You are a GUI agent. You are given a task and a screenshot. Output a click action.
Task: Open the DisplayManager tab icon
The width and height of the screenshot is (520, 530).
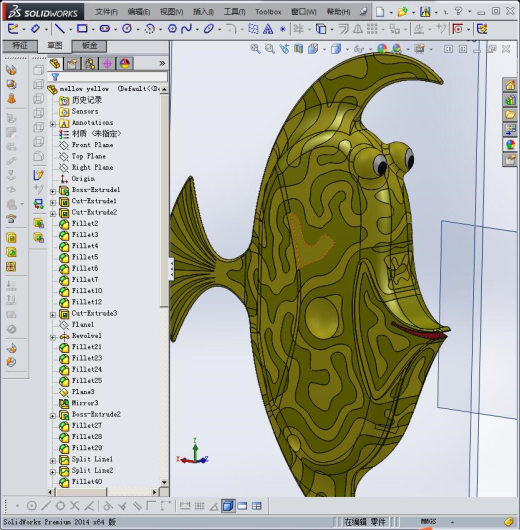[x=125, y=63]
